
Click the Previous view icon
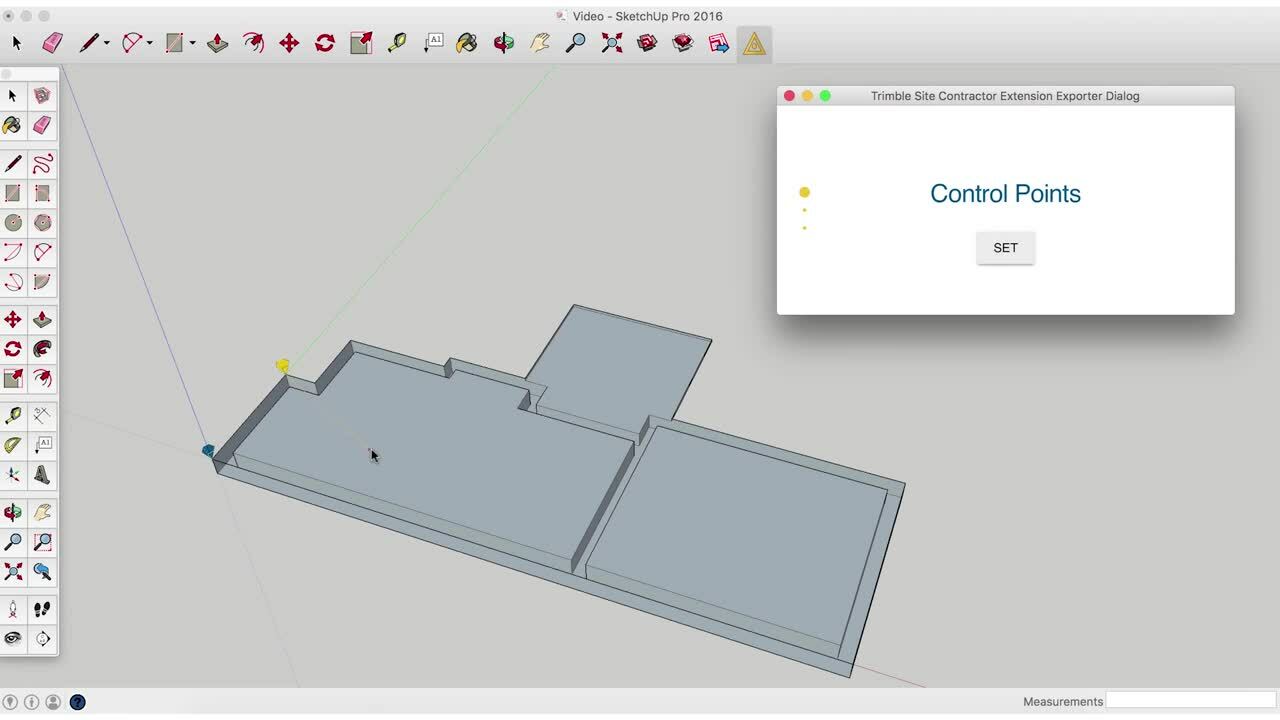tap(42, 572)
